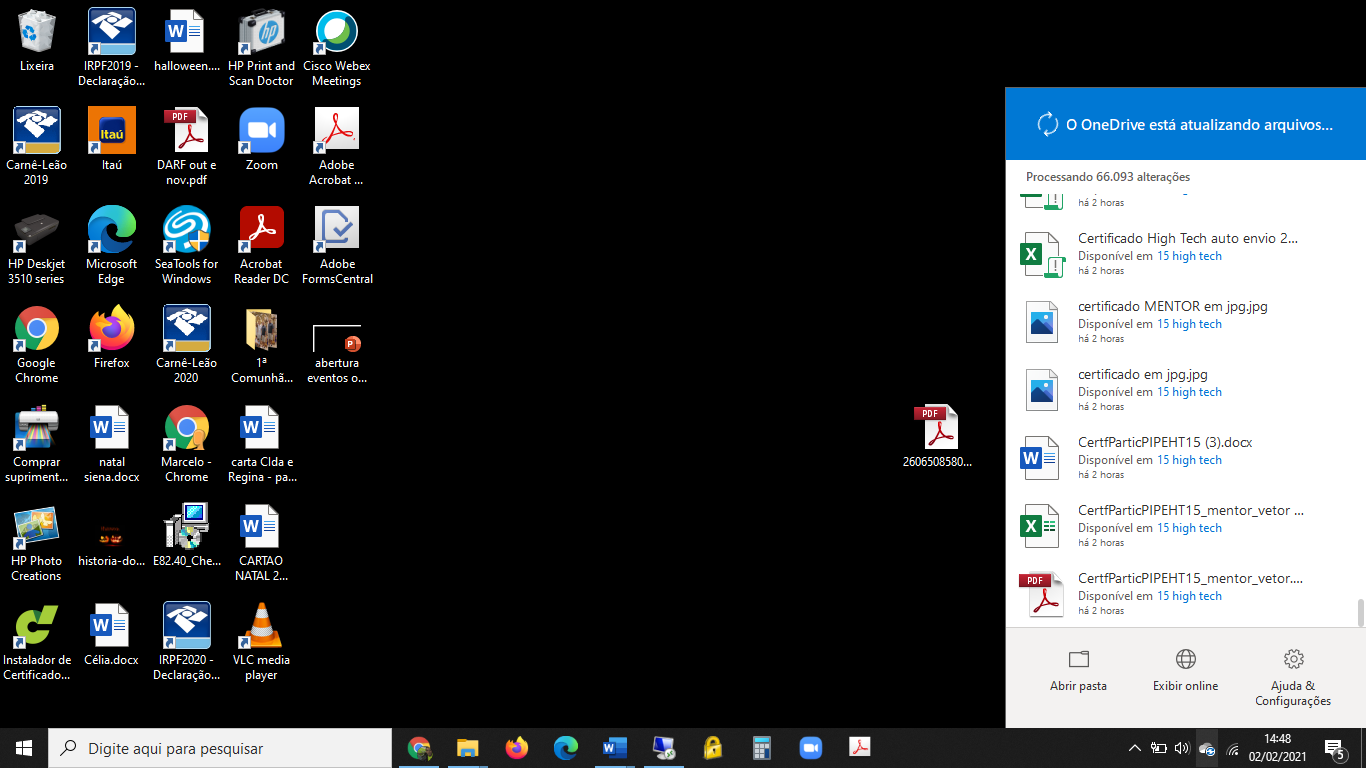
Task: Open the volume control in system tray
Action: click(x=1182, y=748)
